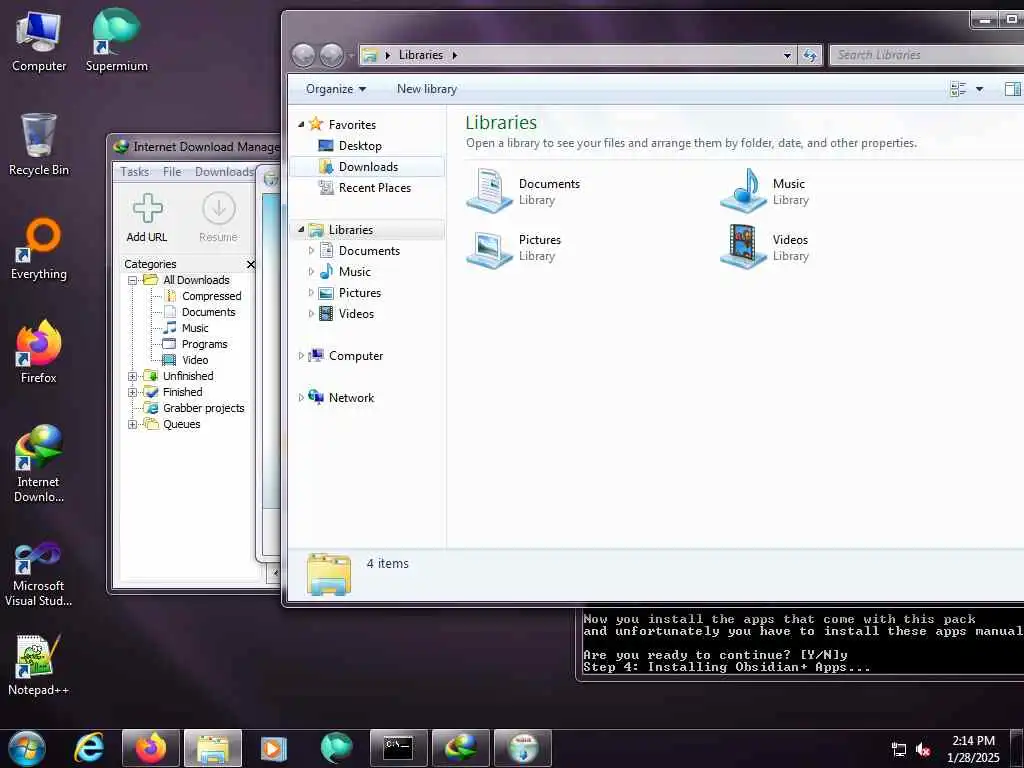Expand the Computer node in navigation pane
This screenshot has height=768, width=1024.
(301, 356)
